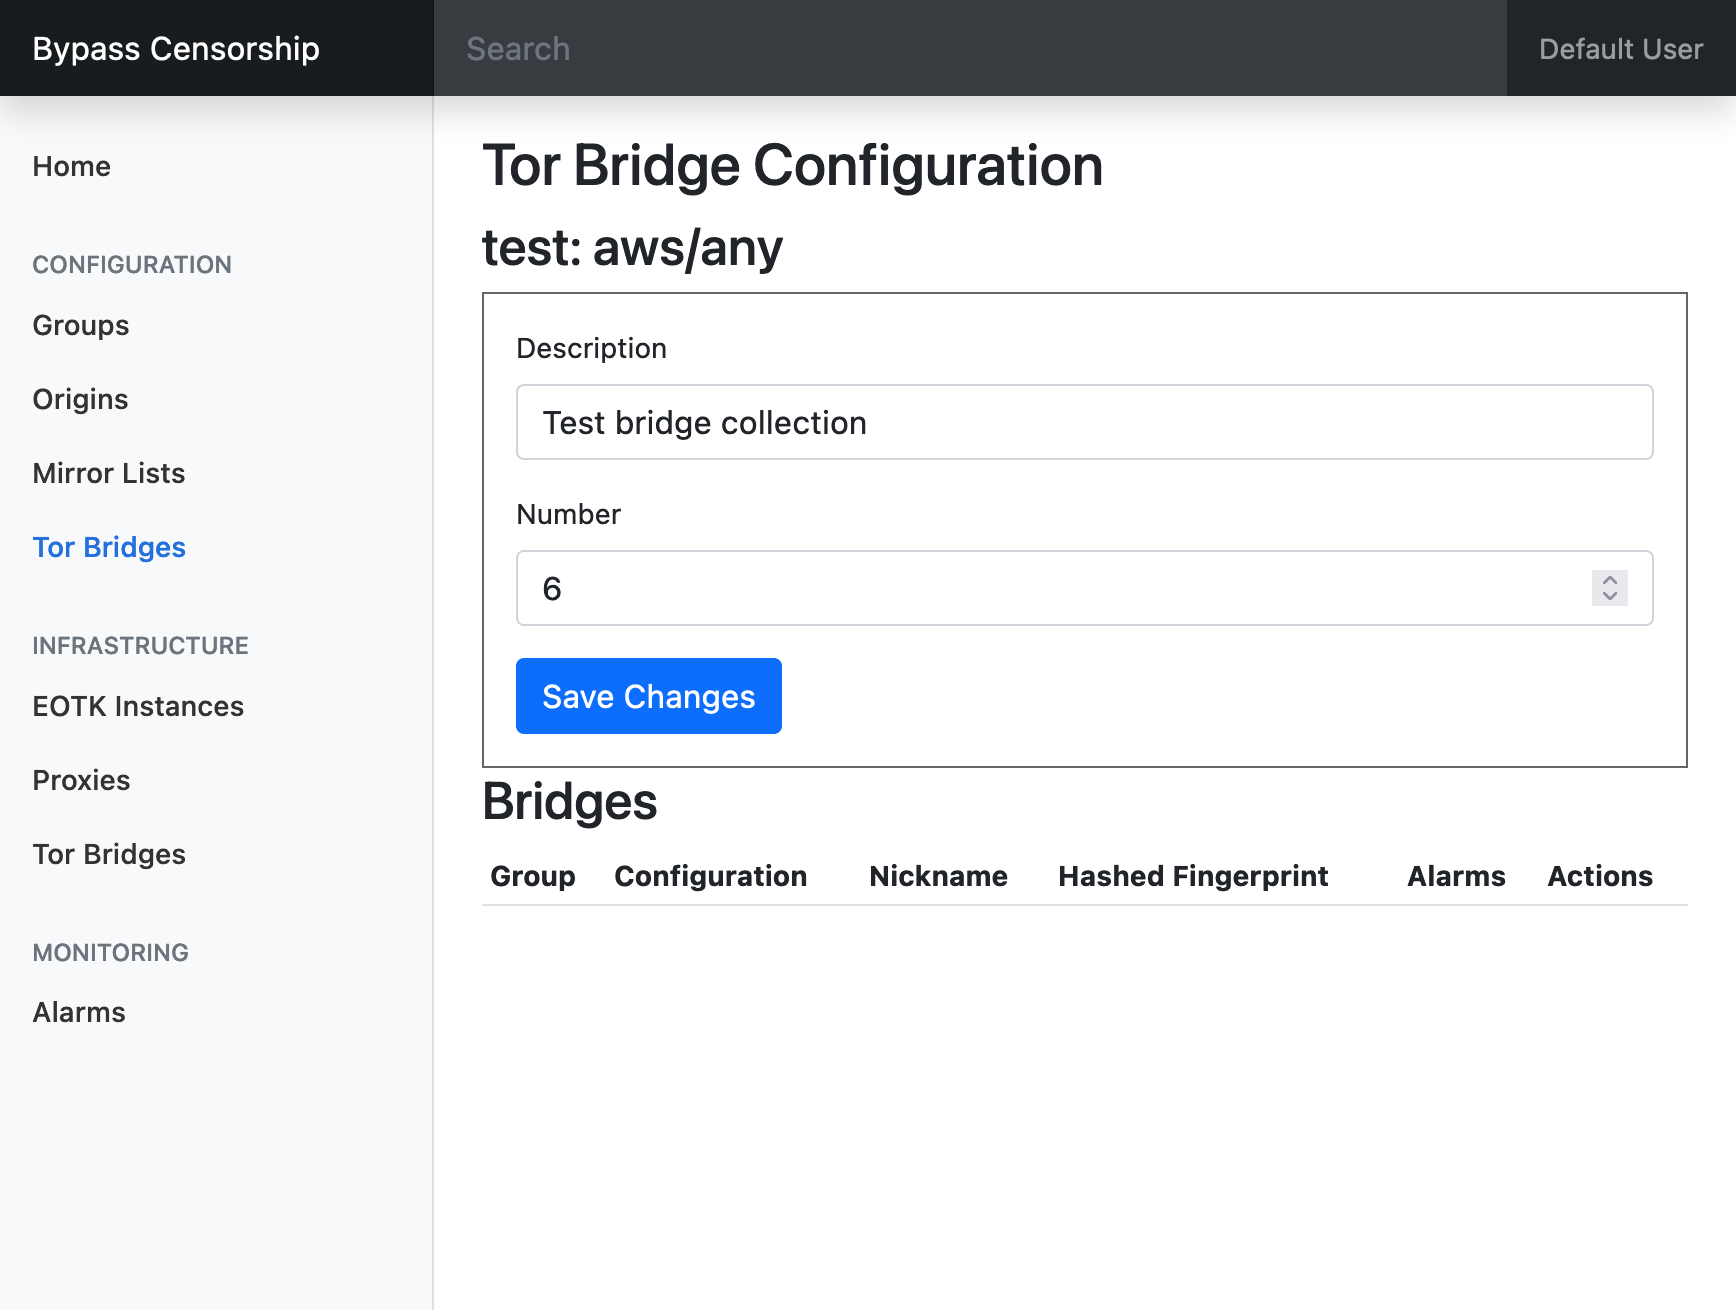
Task: Select Origins in the sidebar
Action: click(x=81, y=399)
